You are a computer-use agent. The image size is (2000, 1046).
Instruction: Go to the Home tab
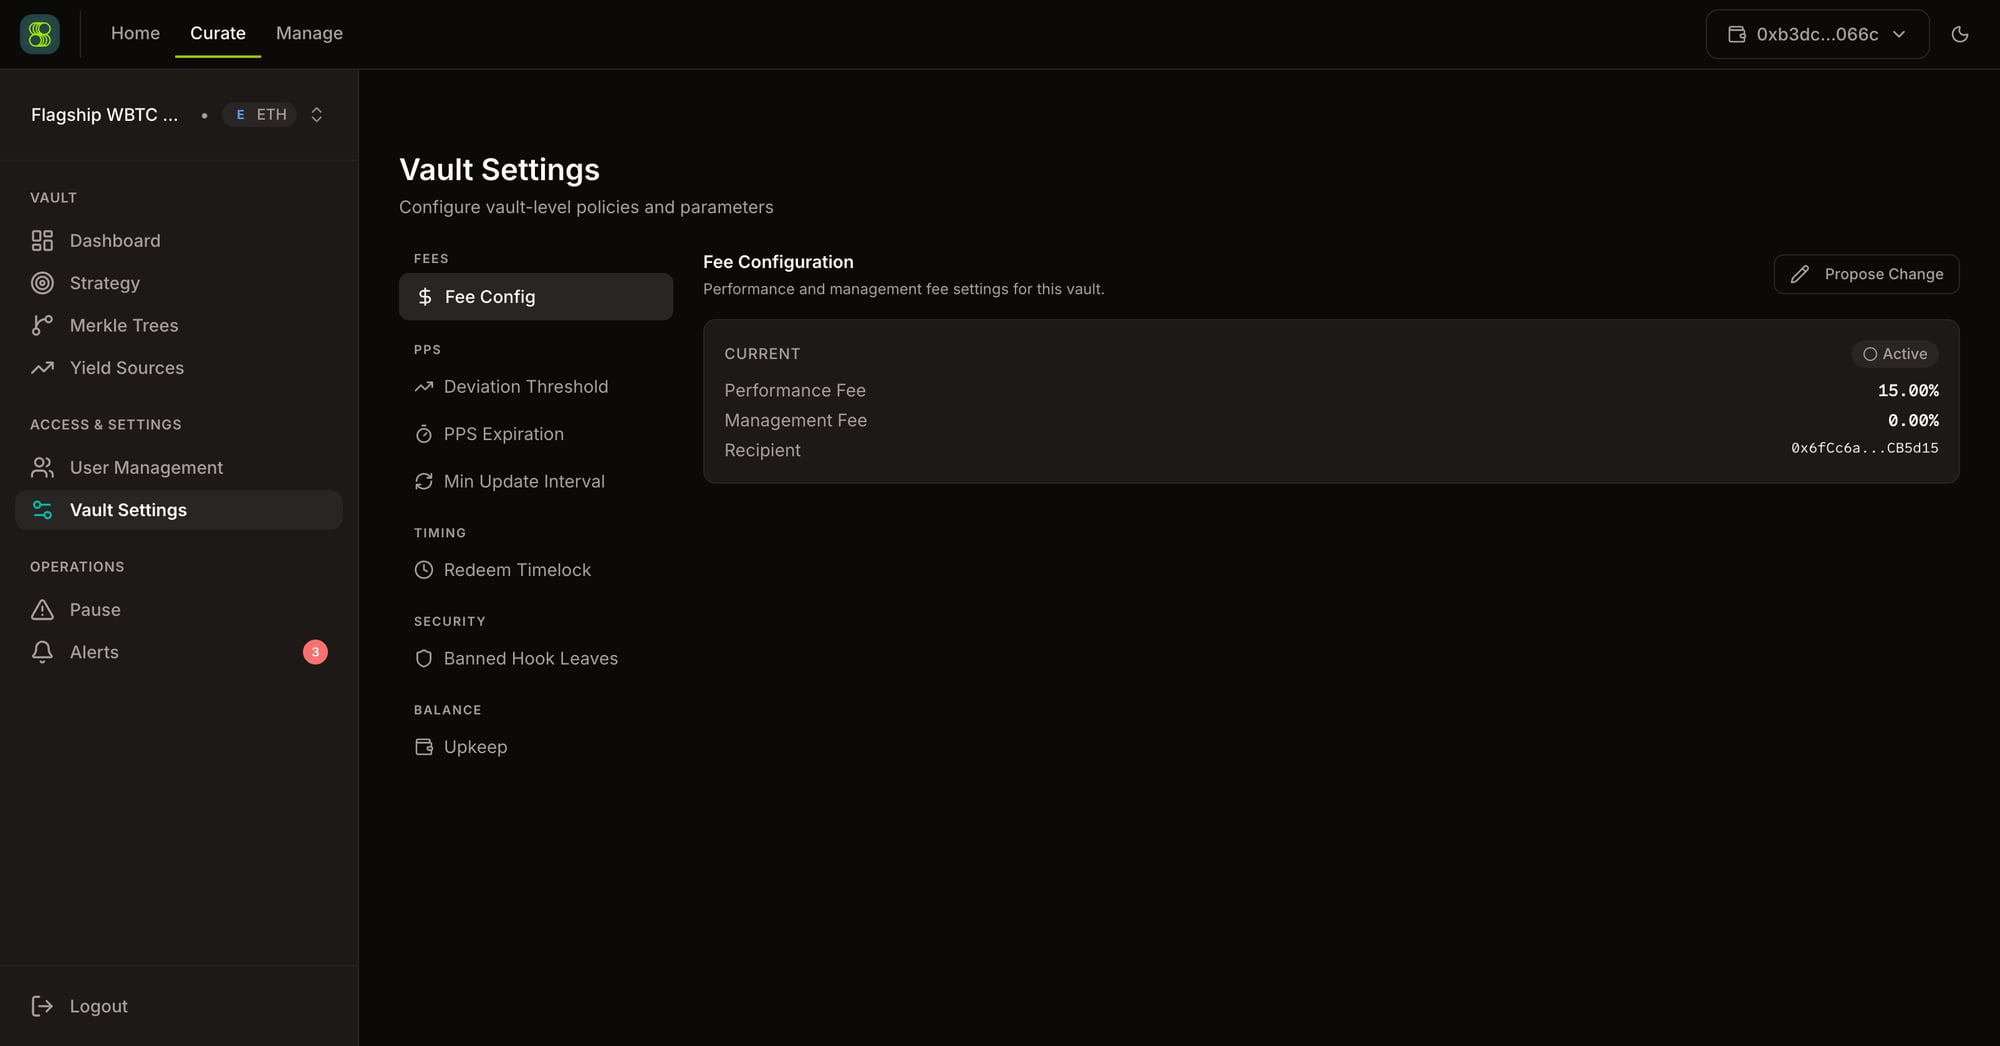coord(135,33)
